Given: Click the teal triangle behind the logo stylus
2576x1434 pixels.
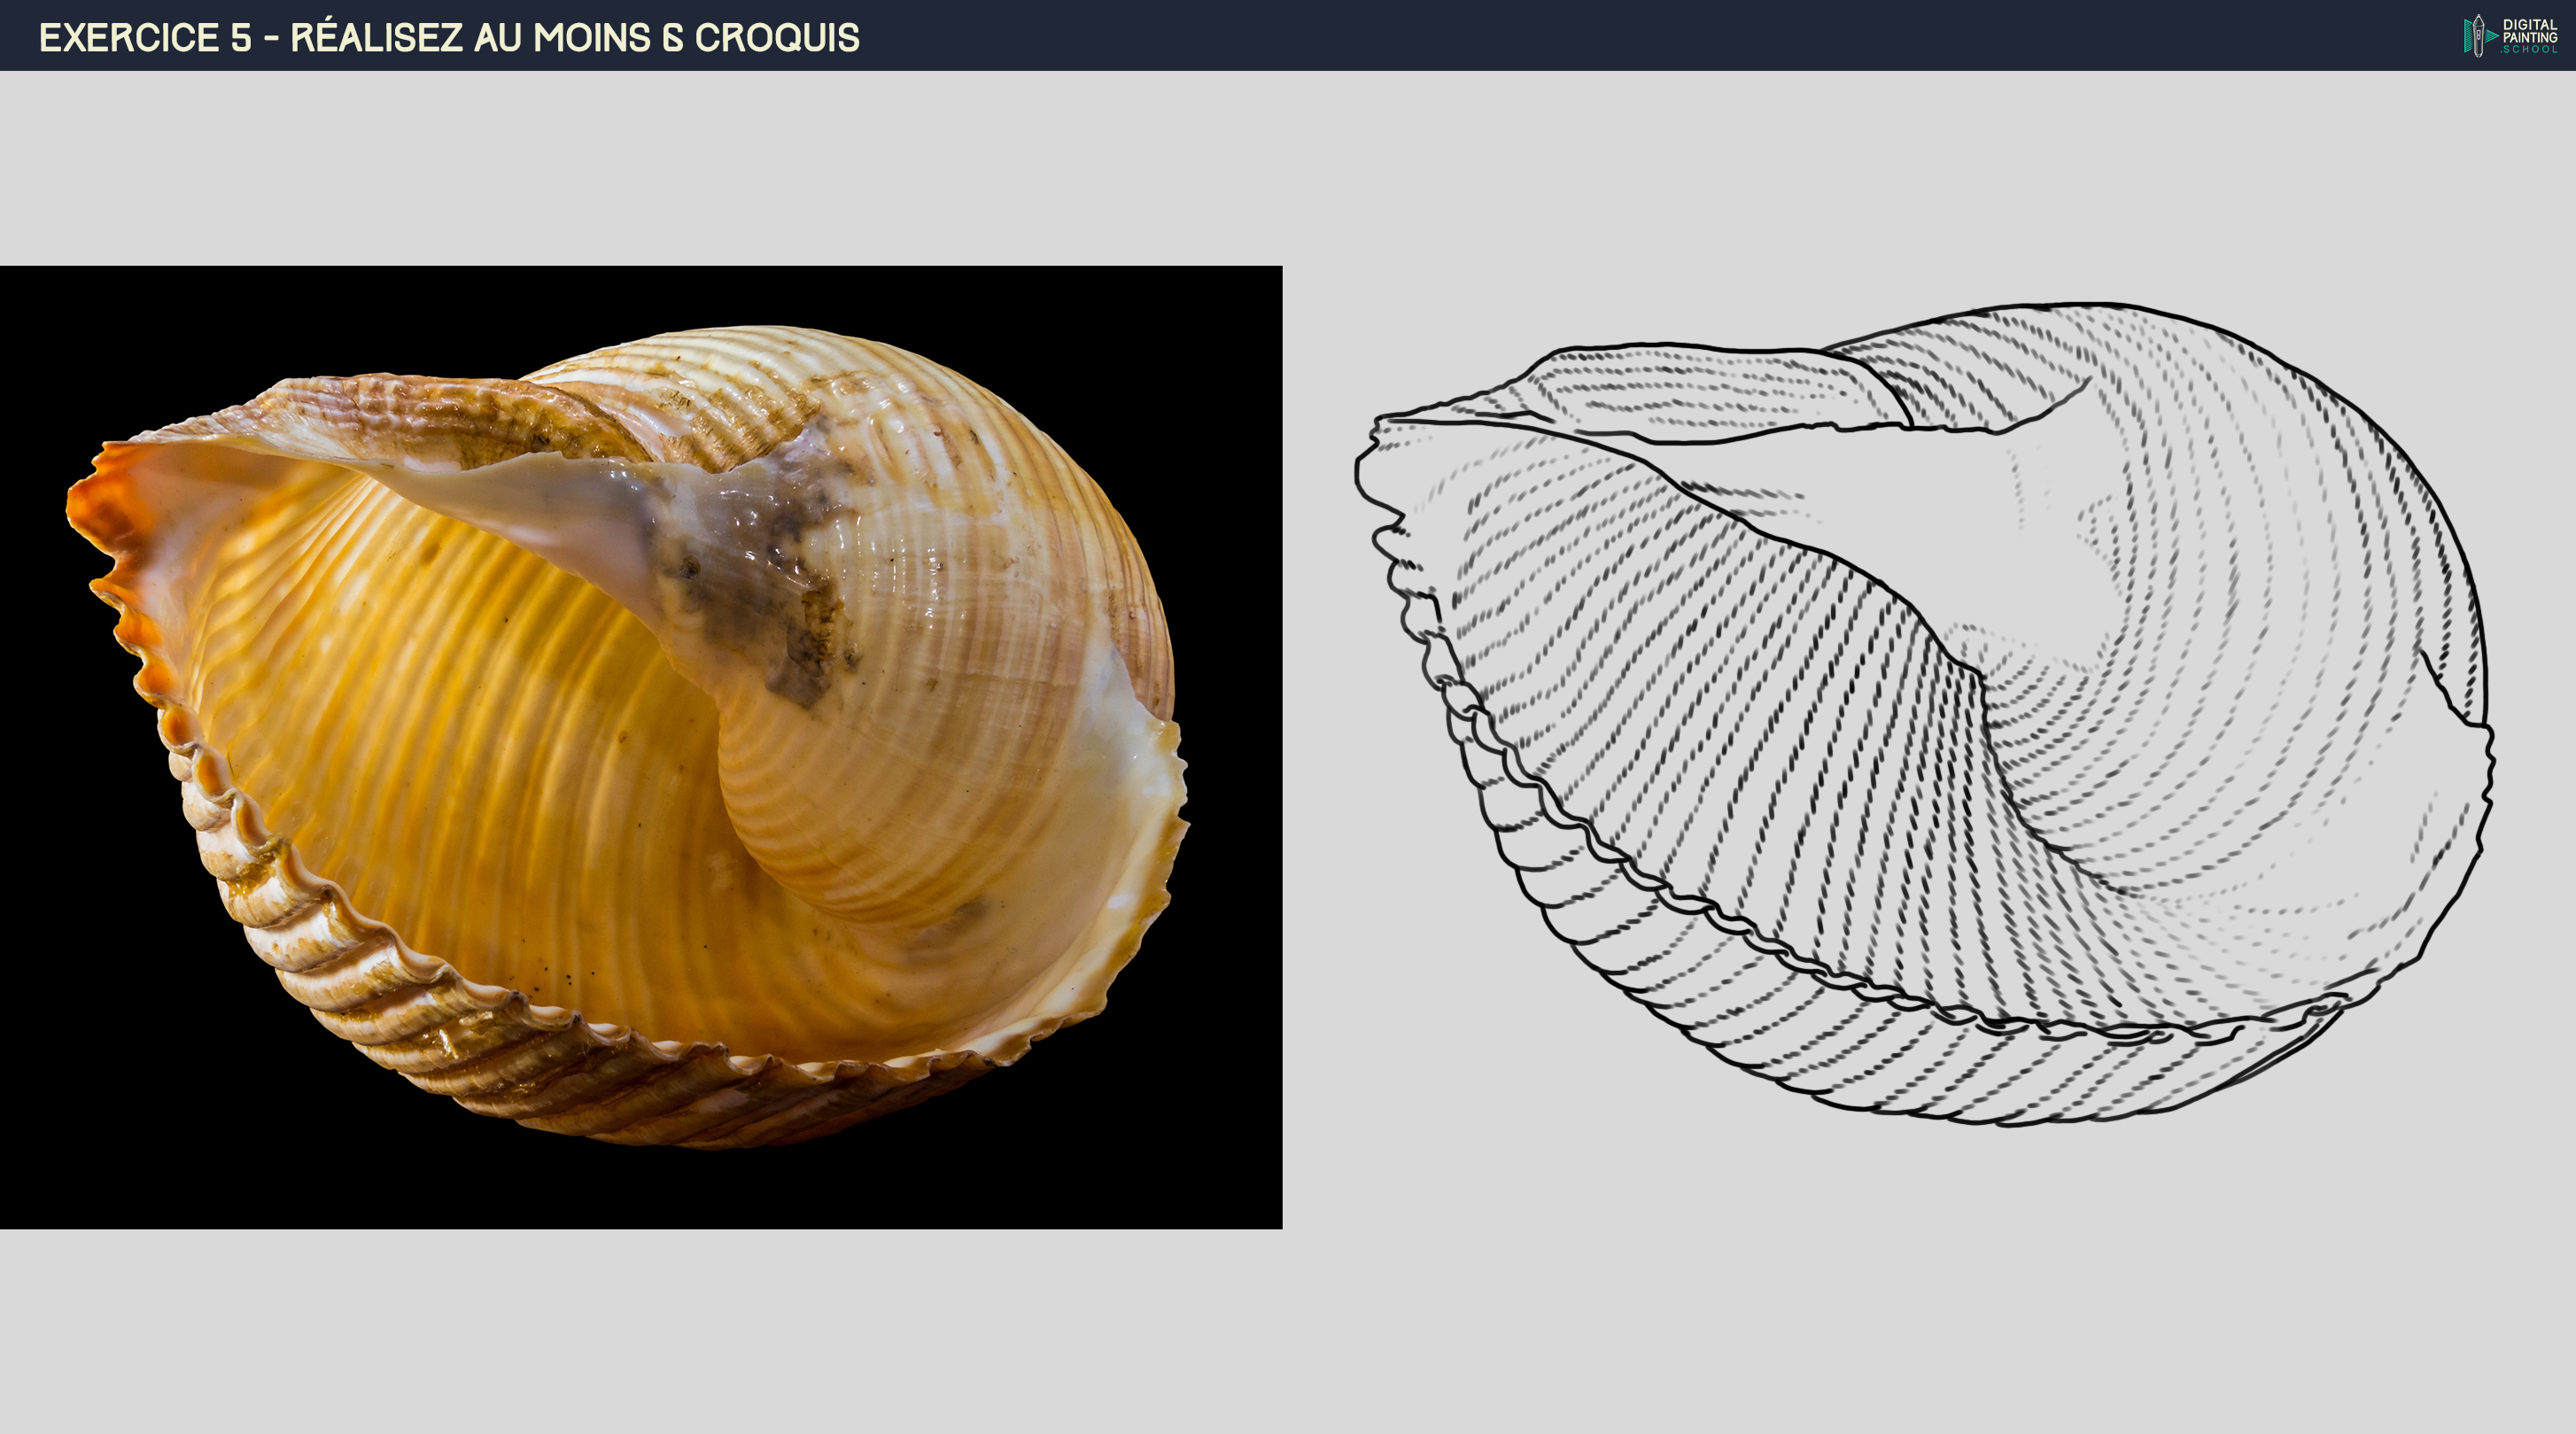Looking at the screenshot, I should tap(2491, 36).
